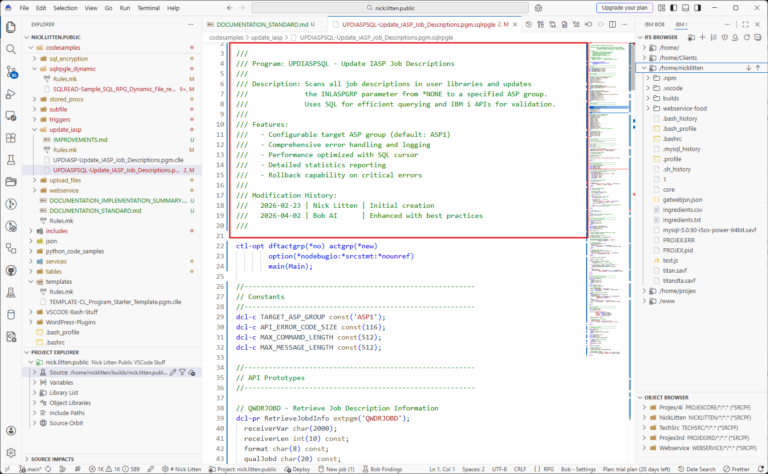The height and width of the screenshot is (474, 768).
Task: Click Bob - Settings in status bar
Action: coord(578,469)
